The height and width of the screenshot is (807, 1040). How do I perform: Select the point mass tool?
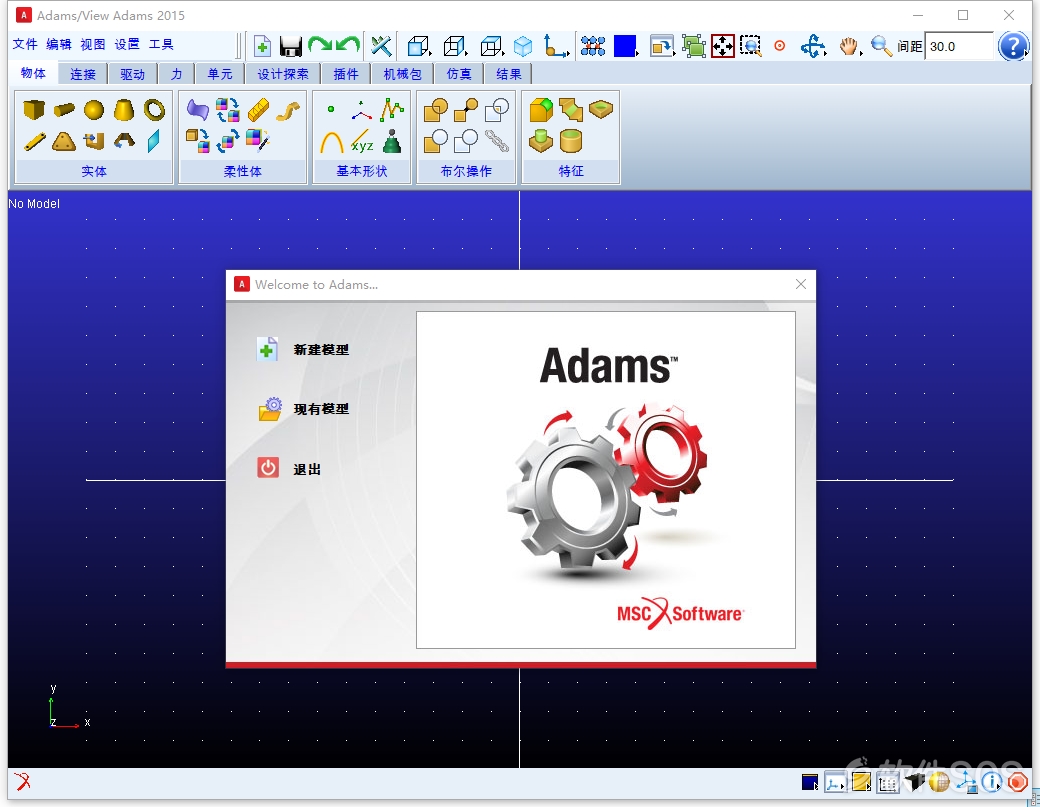[x=392, y=141]
